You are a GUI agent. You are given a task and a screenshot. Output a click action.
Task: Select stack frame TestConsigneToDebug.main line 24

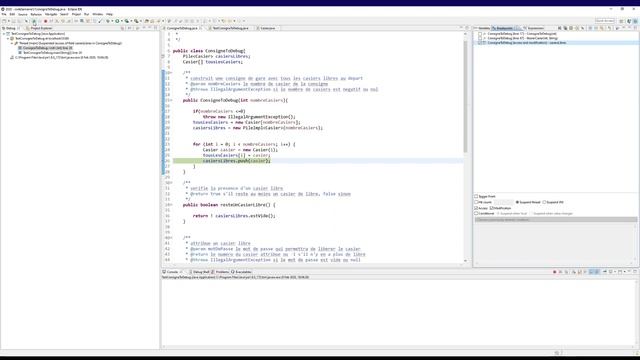click(50, 53)
